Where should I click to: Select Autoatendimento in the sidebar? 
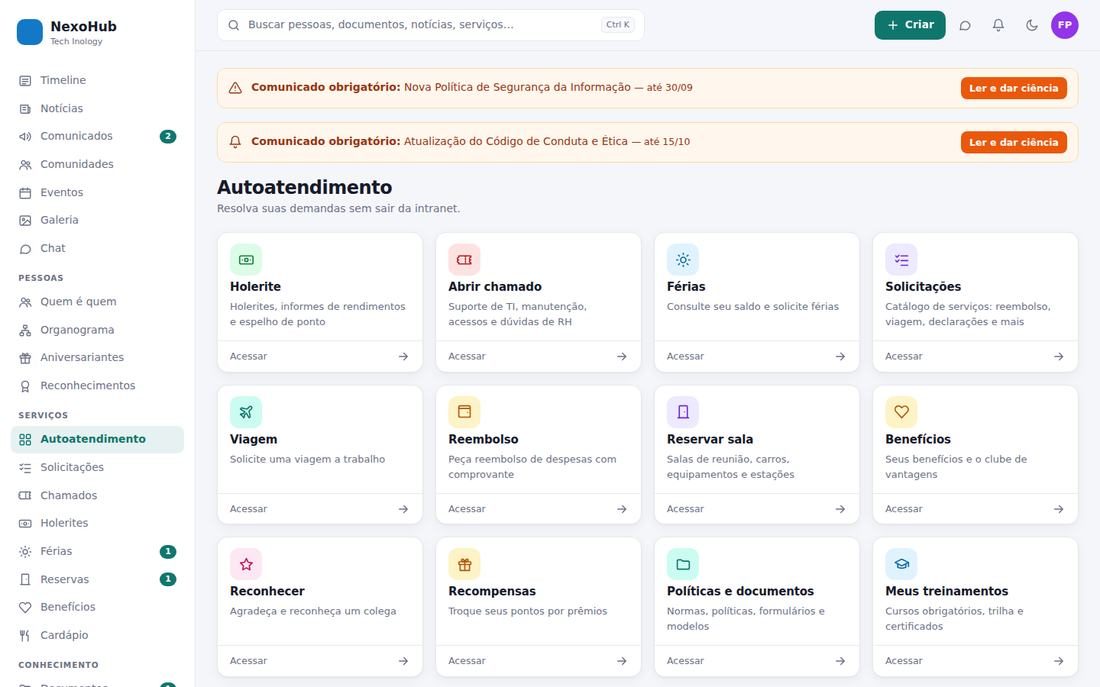[98, 439]
